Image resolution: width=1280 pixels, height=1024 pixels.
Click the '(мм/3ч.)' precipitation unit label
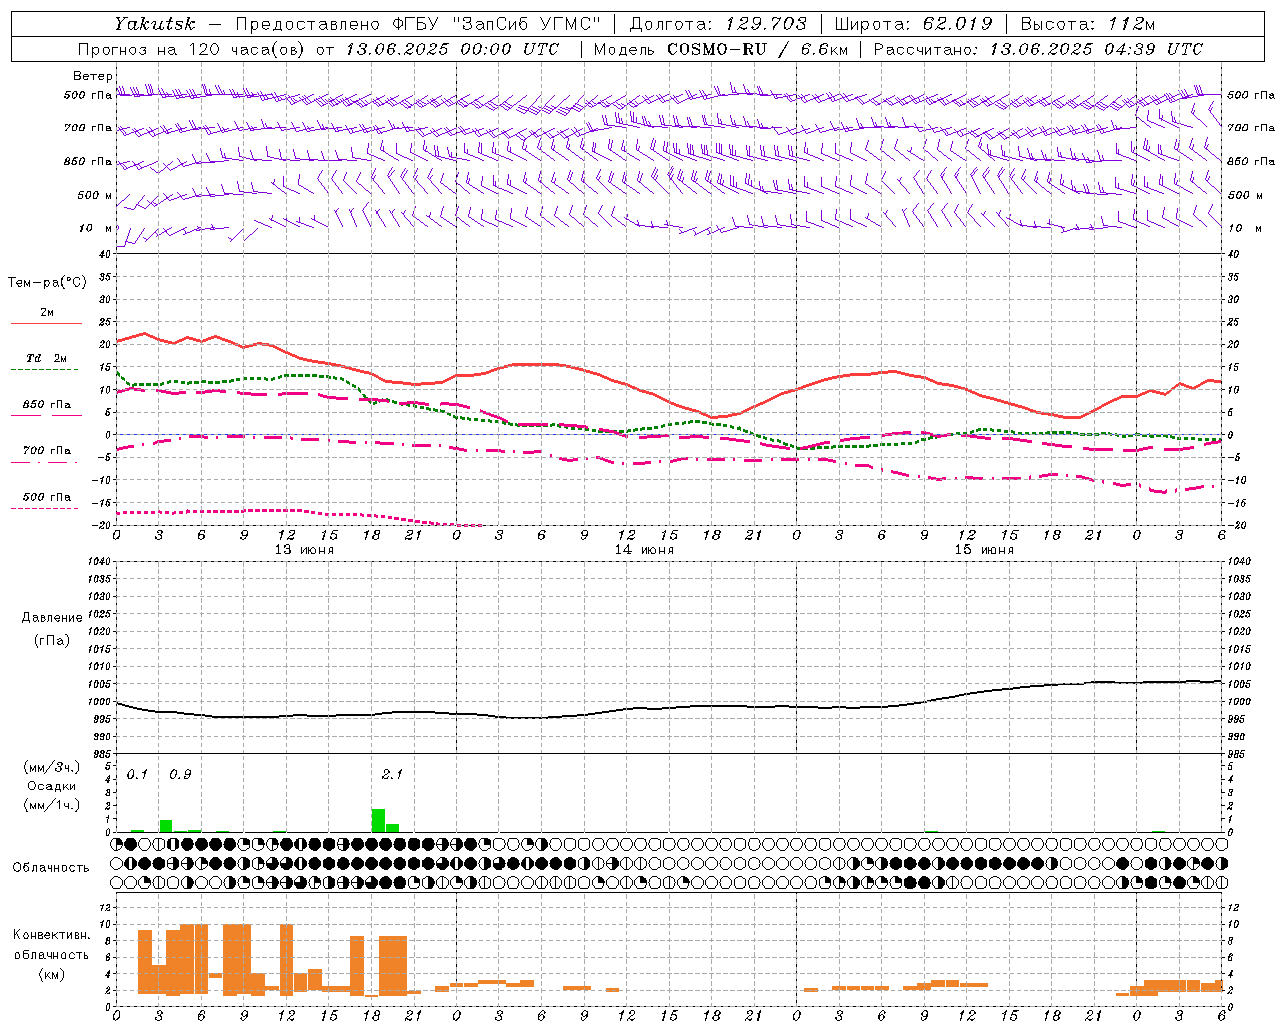[x=52, y=767]
